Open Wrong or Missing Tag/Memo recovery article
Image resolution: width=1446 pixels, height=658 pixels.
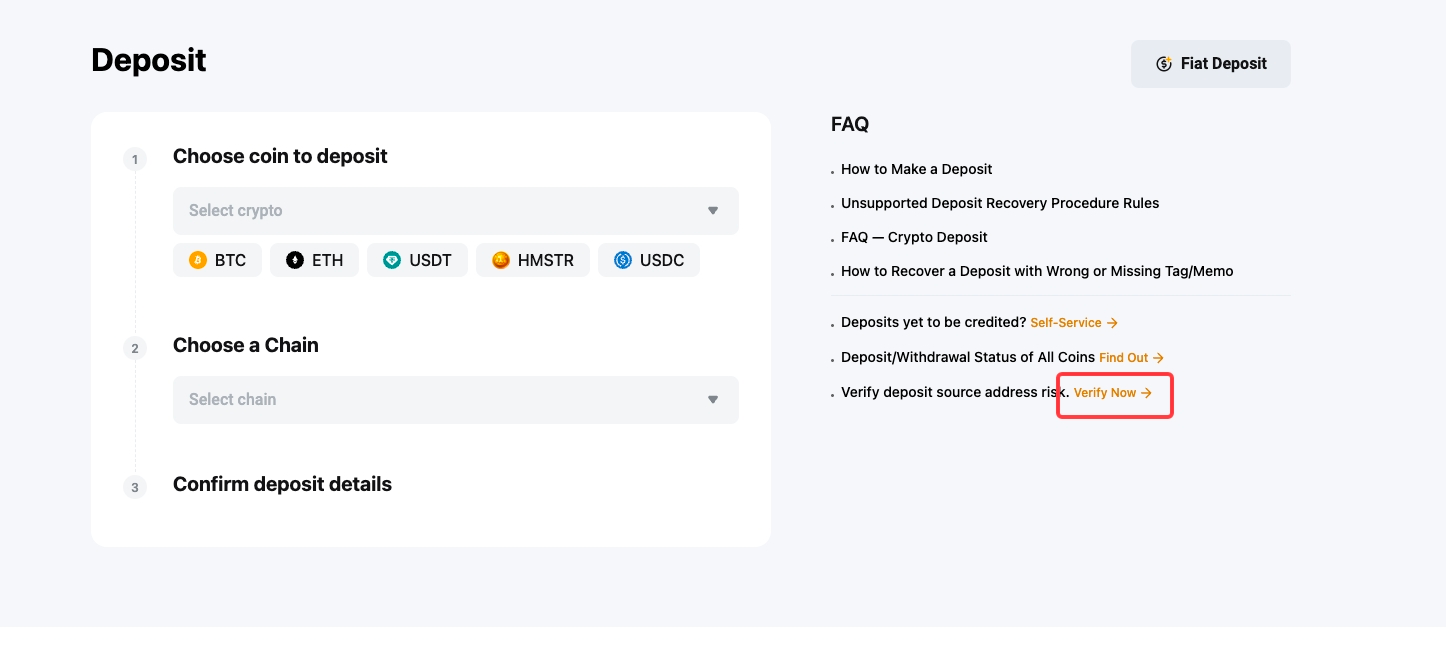click(x=1037, y=271)
